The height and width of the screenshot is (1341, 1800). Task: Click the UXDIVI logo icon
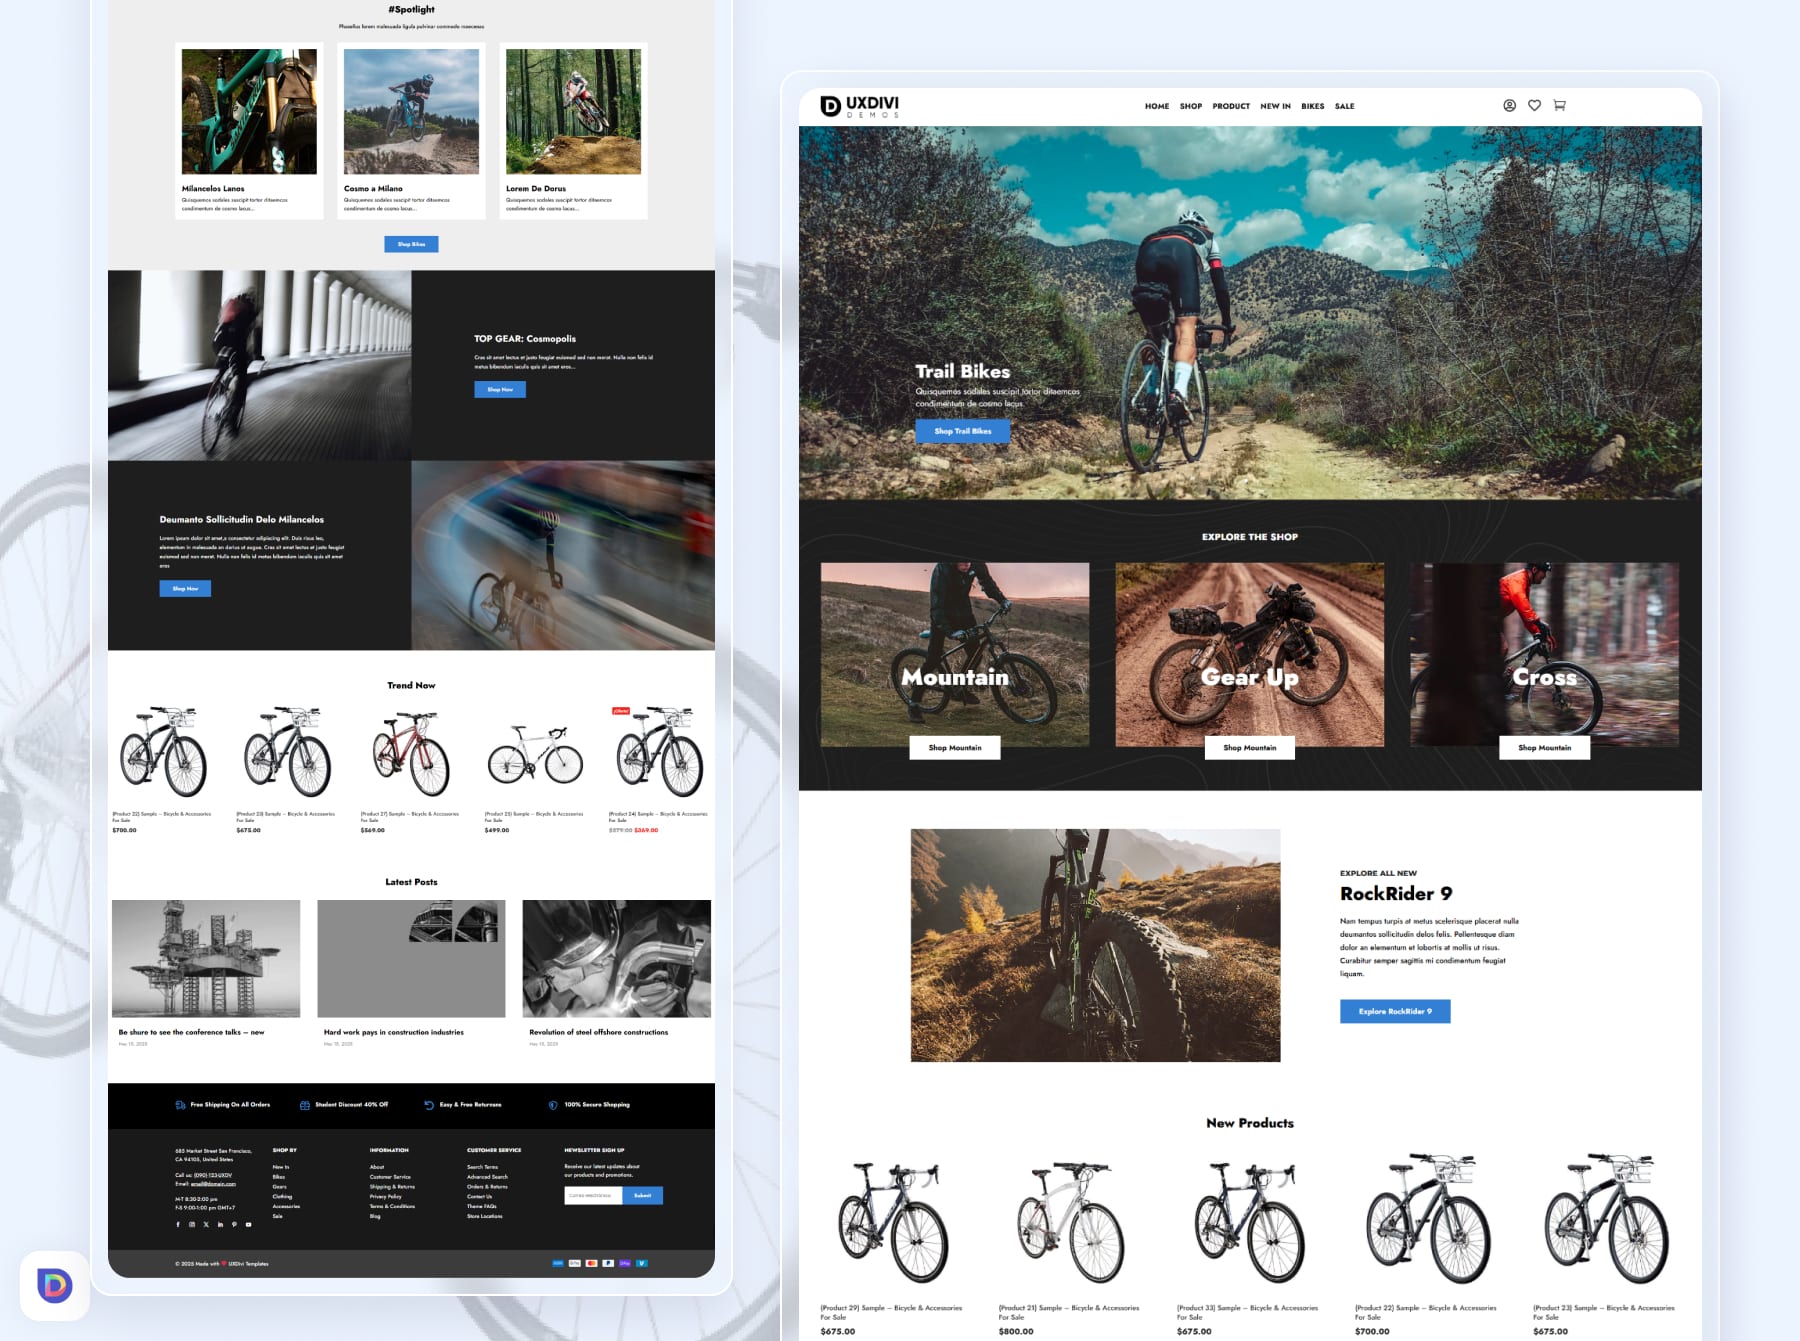tap(829, 105)
